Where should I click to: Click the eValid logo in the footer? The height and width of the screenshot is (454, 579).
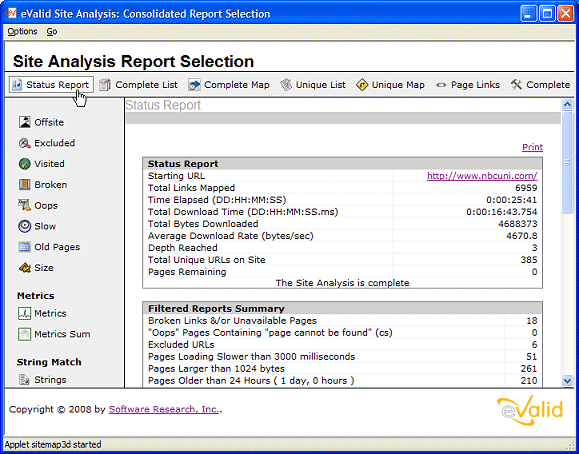(x=530, y=412)
